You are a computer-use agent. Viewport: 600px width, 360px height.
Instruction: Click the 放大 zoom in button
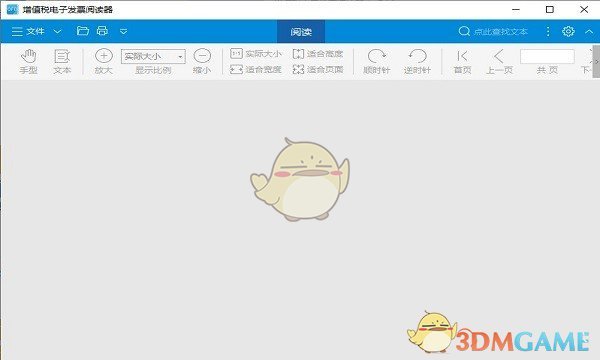point(103,61)
